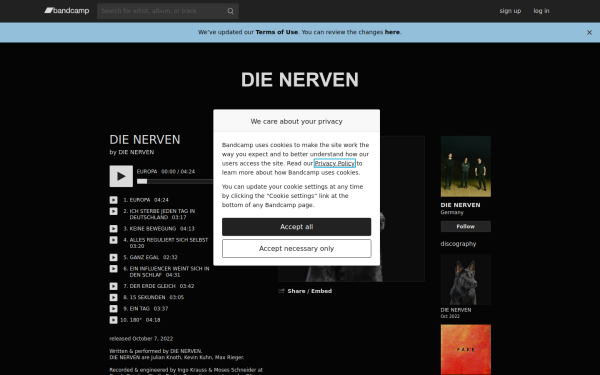
Task: Play track 2 ICH STERBE JEDEN TAG IN DEUTSCHLAND
Action: (113, 211)
